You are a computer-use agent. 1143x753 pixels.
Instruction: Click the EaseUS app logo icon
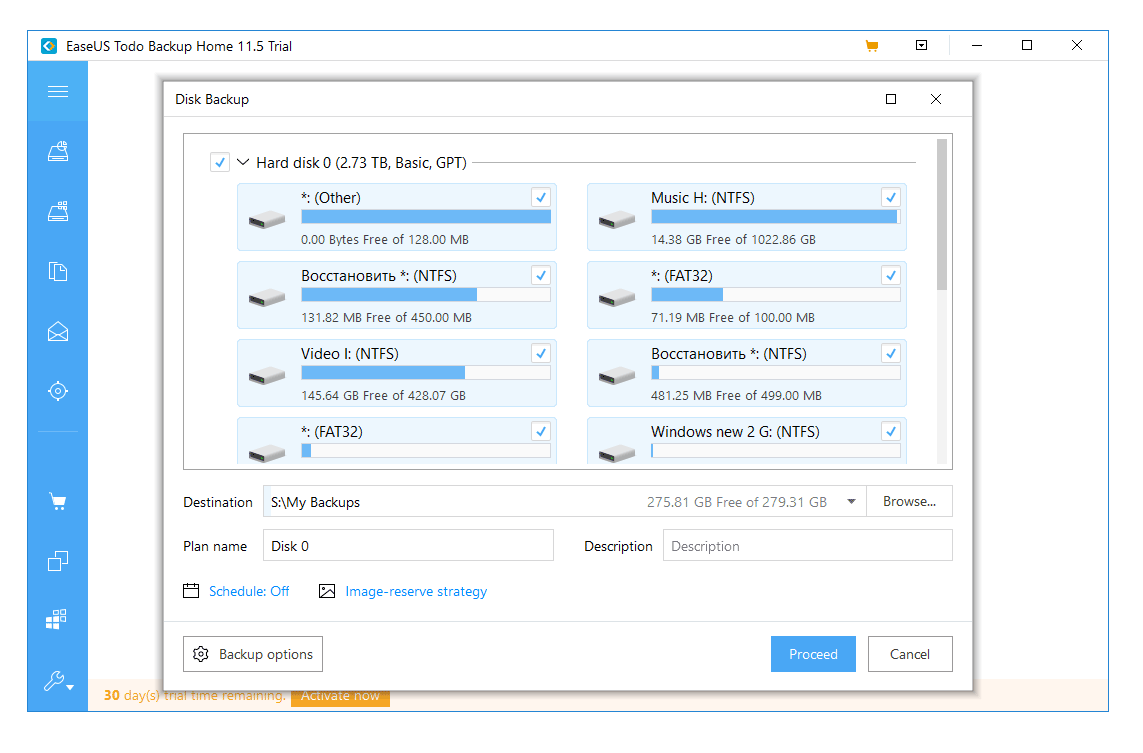[49, 46]
